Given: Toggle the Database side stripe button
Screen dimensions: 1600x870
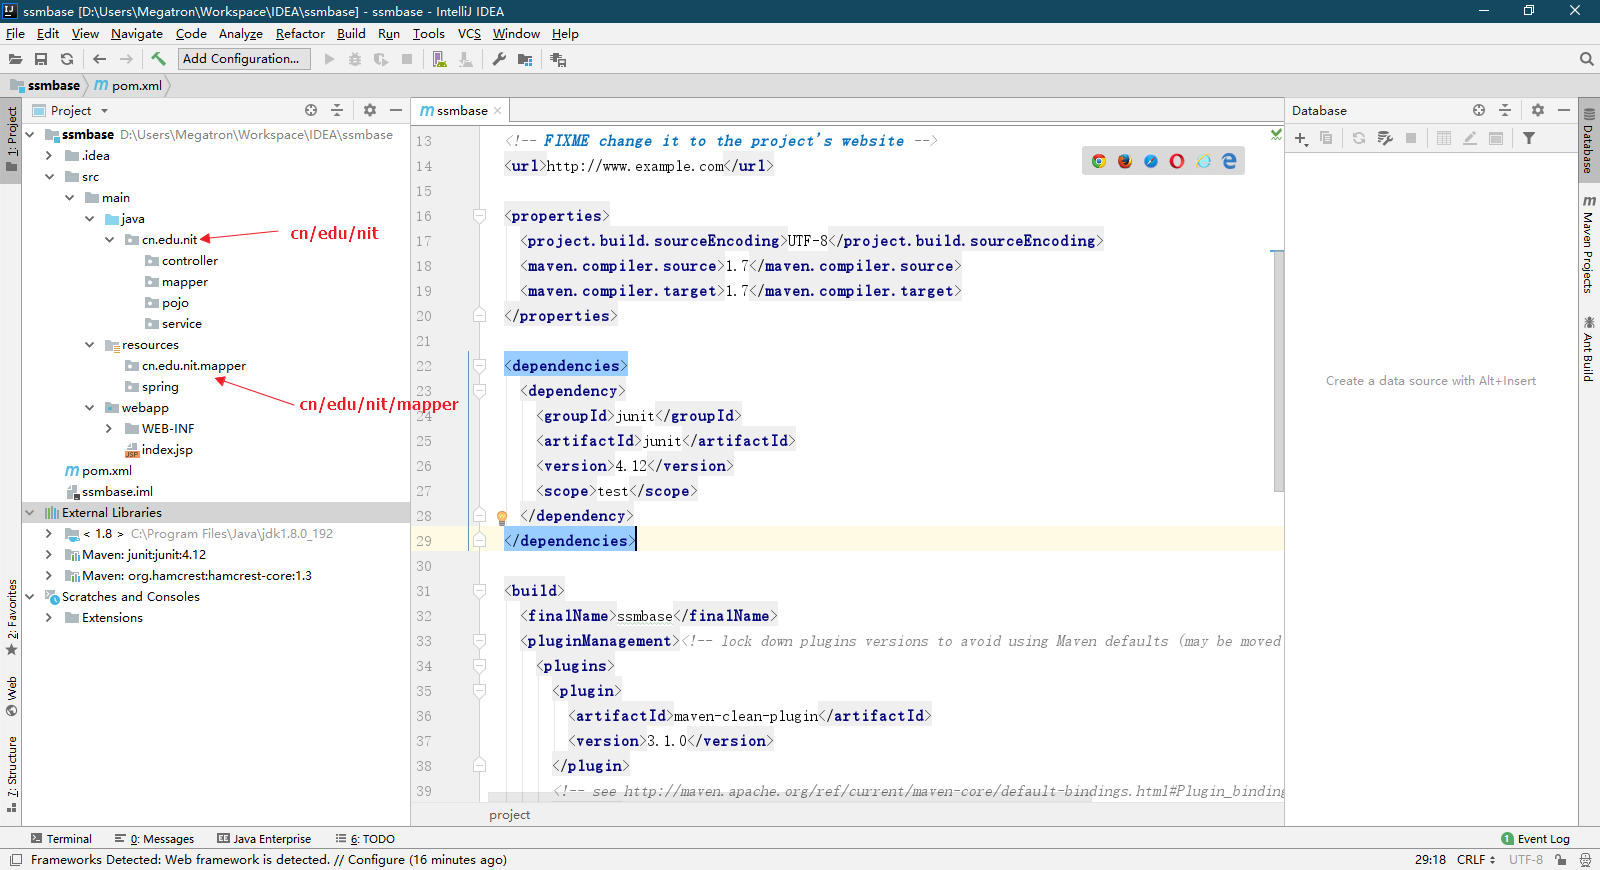Looking at the screenshot, I should point(1588,140).
